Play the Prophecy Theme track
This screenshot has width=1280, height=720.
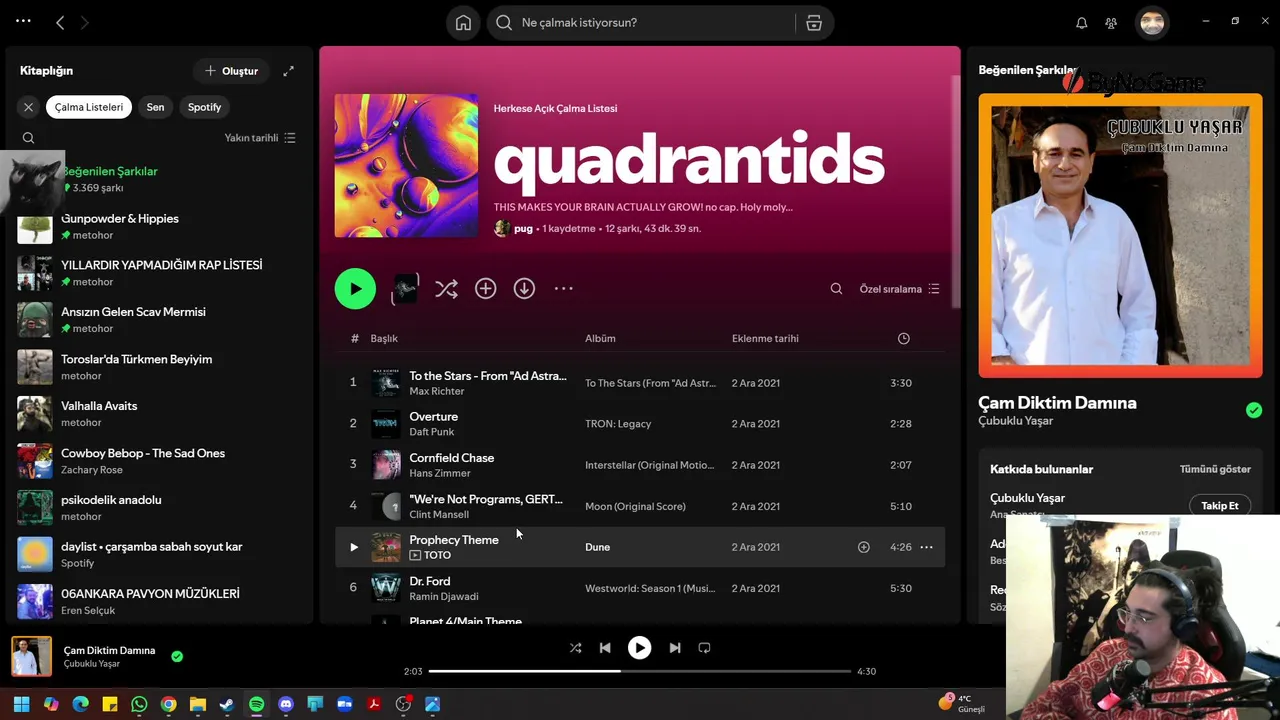tap(353, 547)
